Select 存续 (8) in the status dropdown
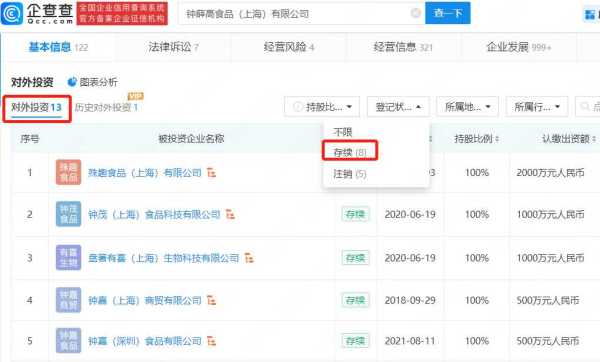The image size is (600, 362). point(350,152)
